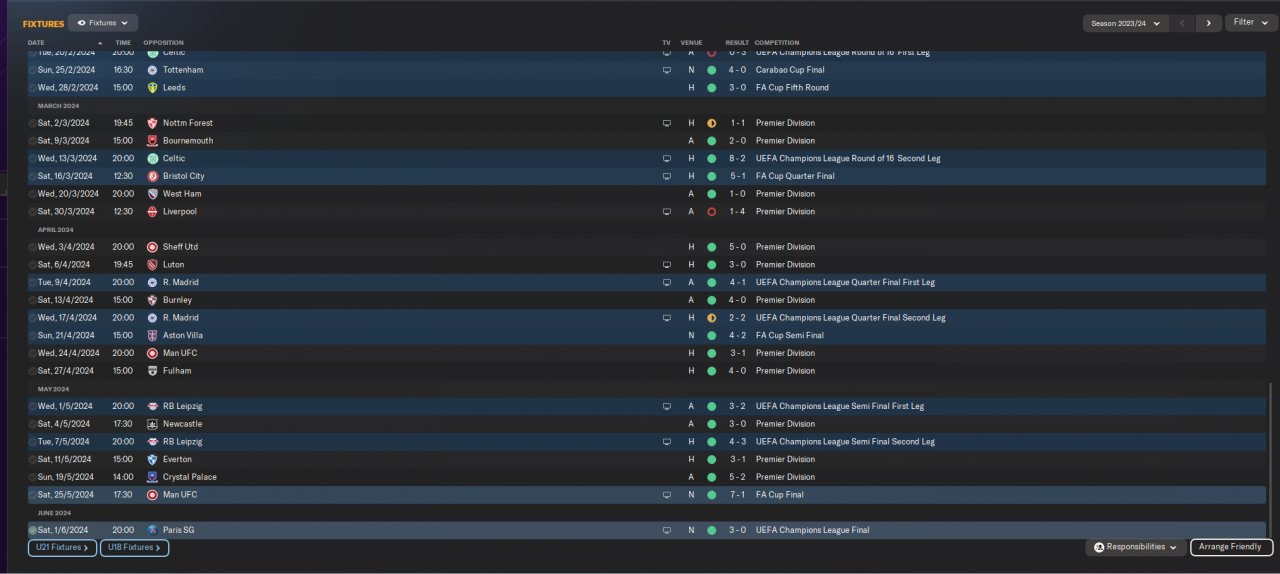Click the Carabao Cup Final competition text

click(x=790, y=70)
